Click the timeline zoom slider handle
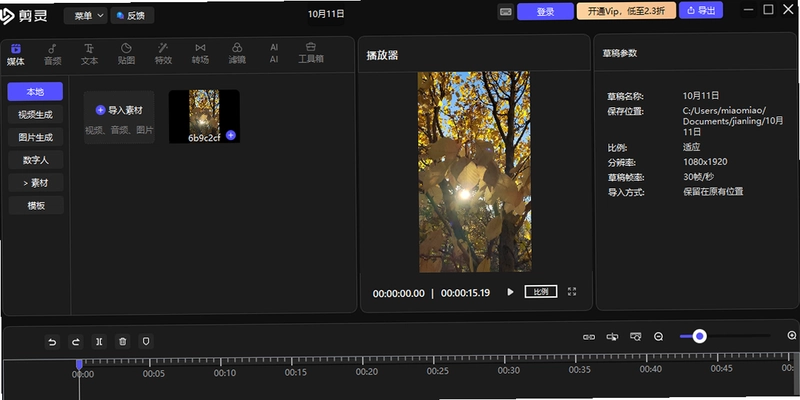Image resolution: width=800 pixels, height=400 pixels. (699, 336)
